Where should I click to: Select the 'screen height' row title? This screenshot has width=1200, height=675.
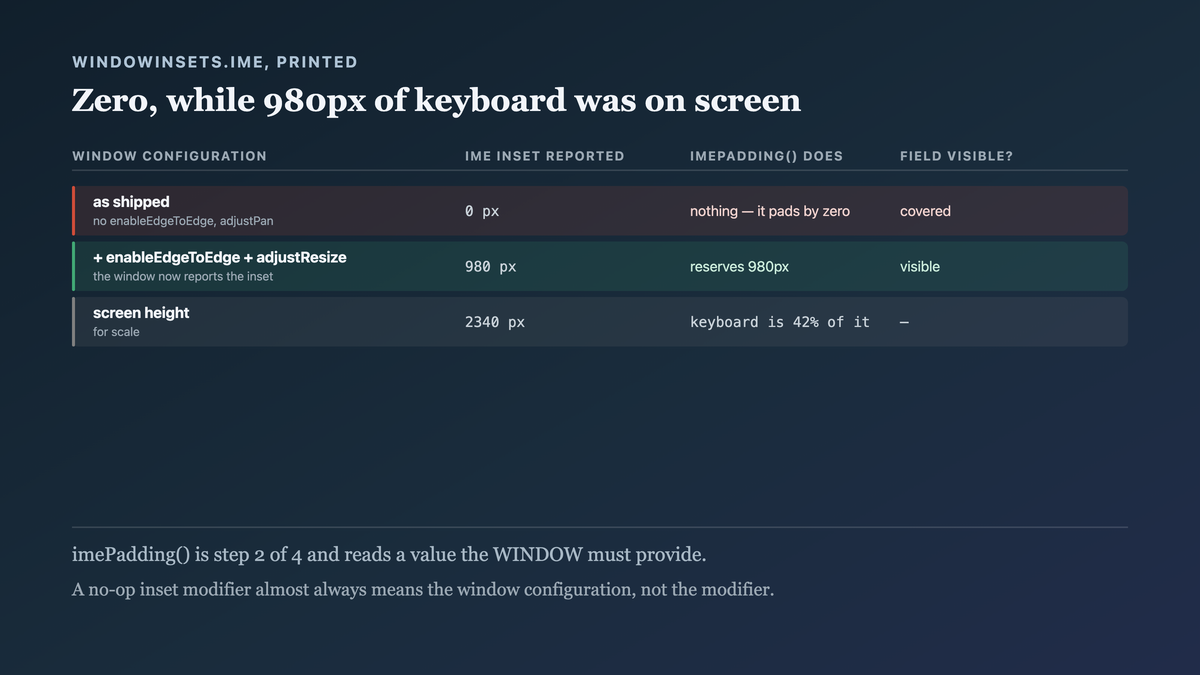click(x=141, y=313)
